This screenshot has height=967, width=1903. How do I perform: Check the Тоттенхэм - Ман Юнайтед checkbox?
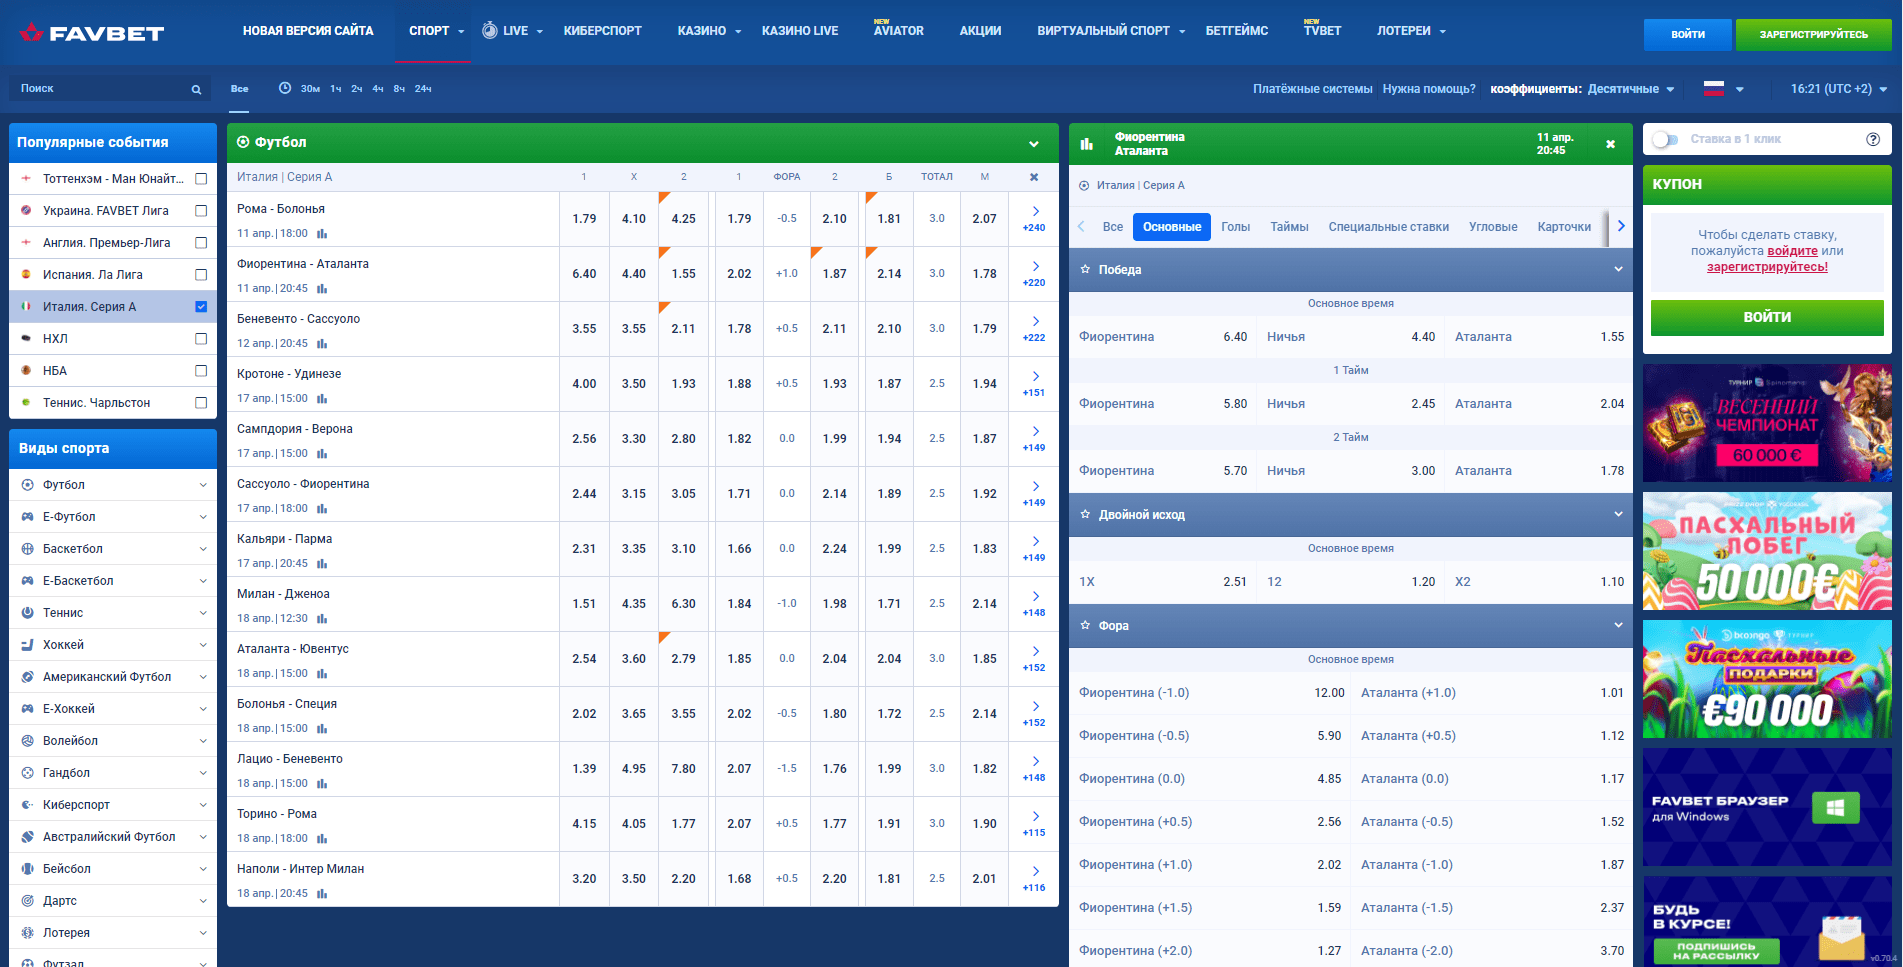[201, 179]
